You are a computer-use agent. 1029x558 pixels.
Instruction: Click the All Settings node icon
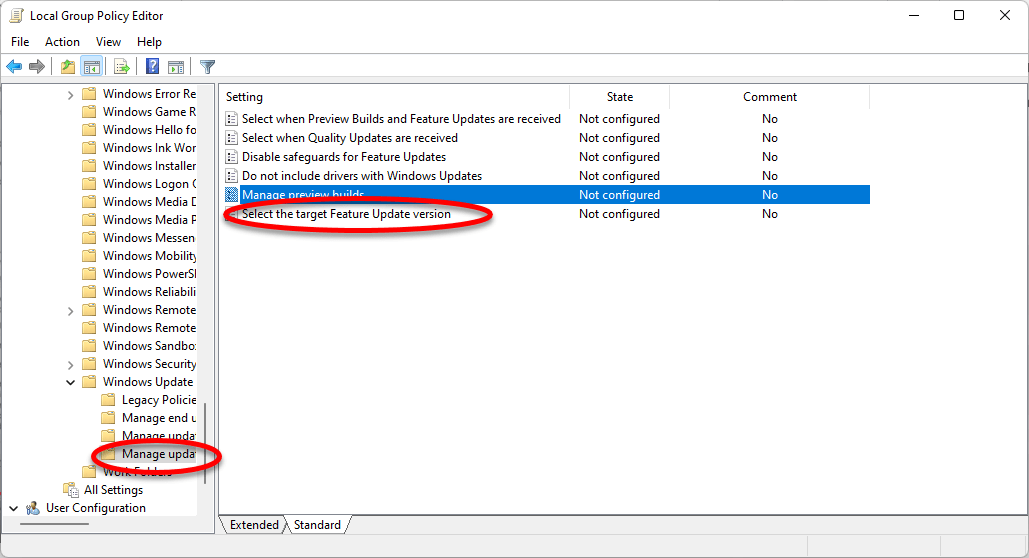pos(71,490)
